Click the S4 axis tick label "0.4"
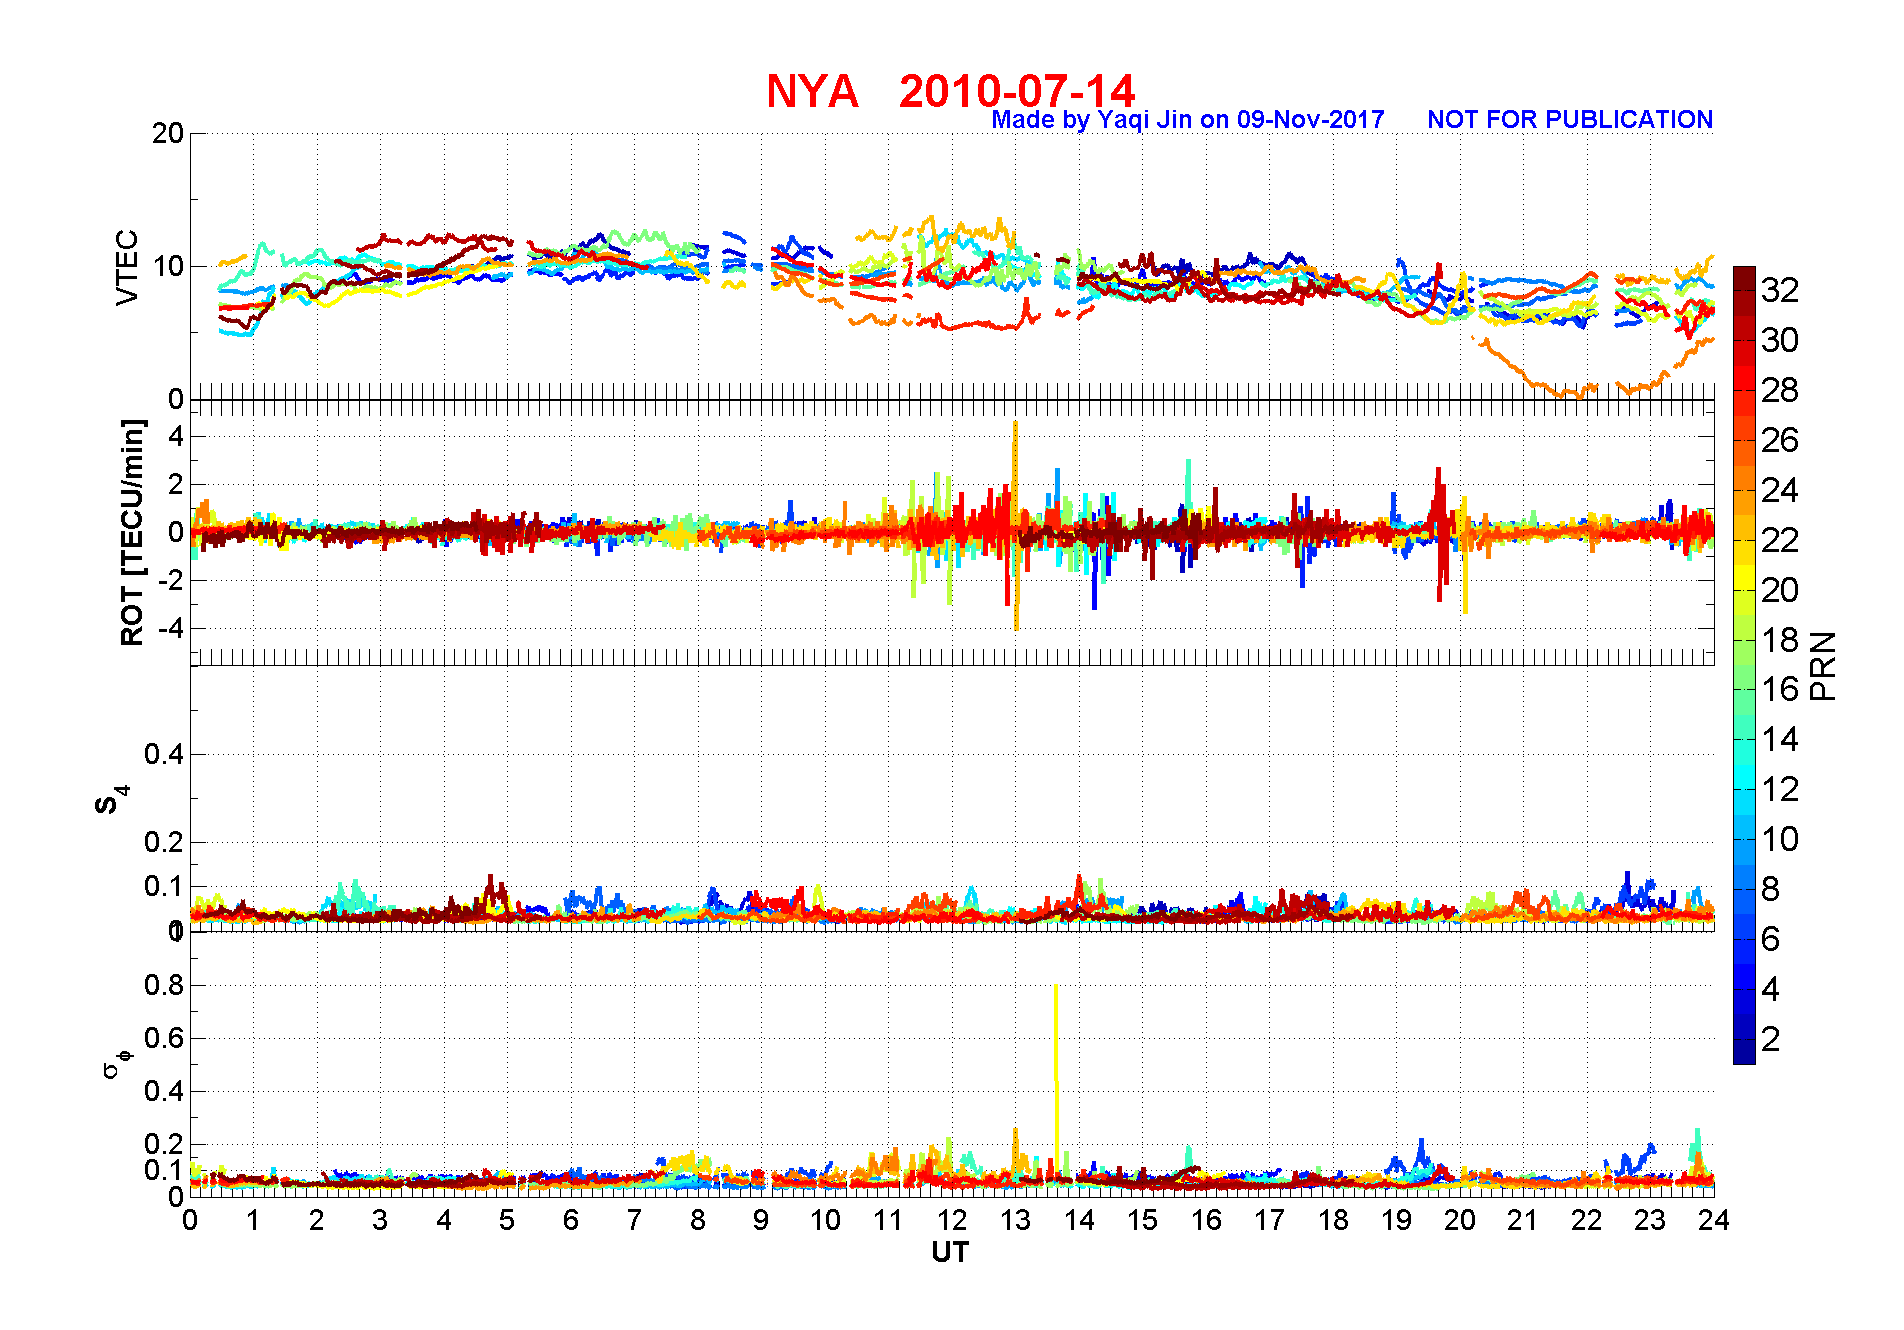The height and width of the screenshot is (1330, 1904). tap(164, 754)
